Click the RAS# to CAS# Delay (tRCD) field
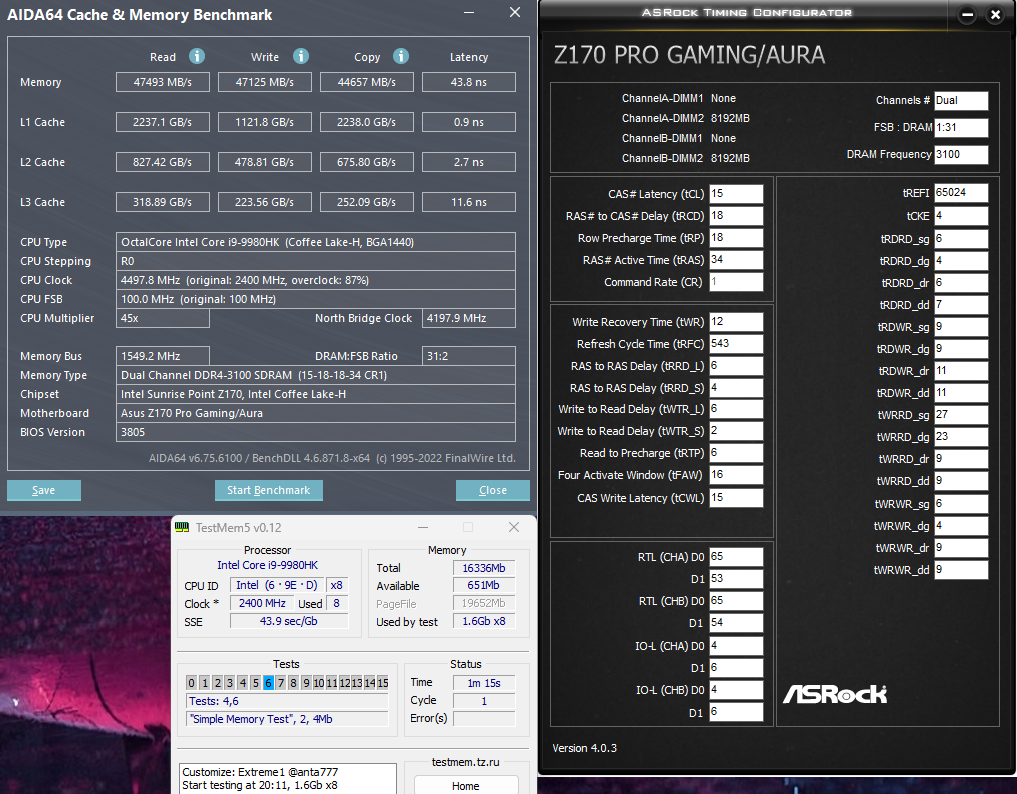Image resolution: width=1017 pixels, height=794 pixels. point(736,216)
